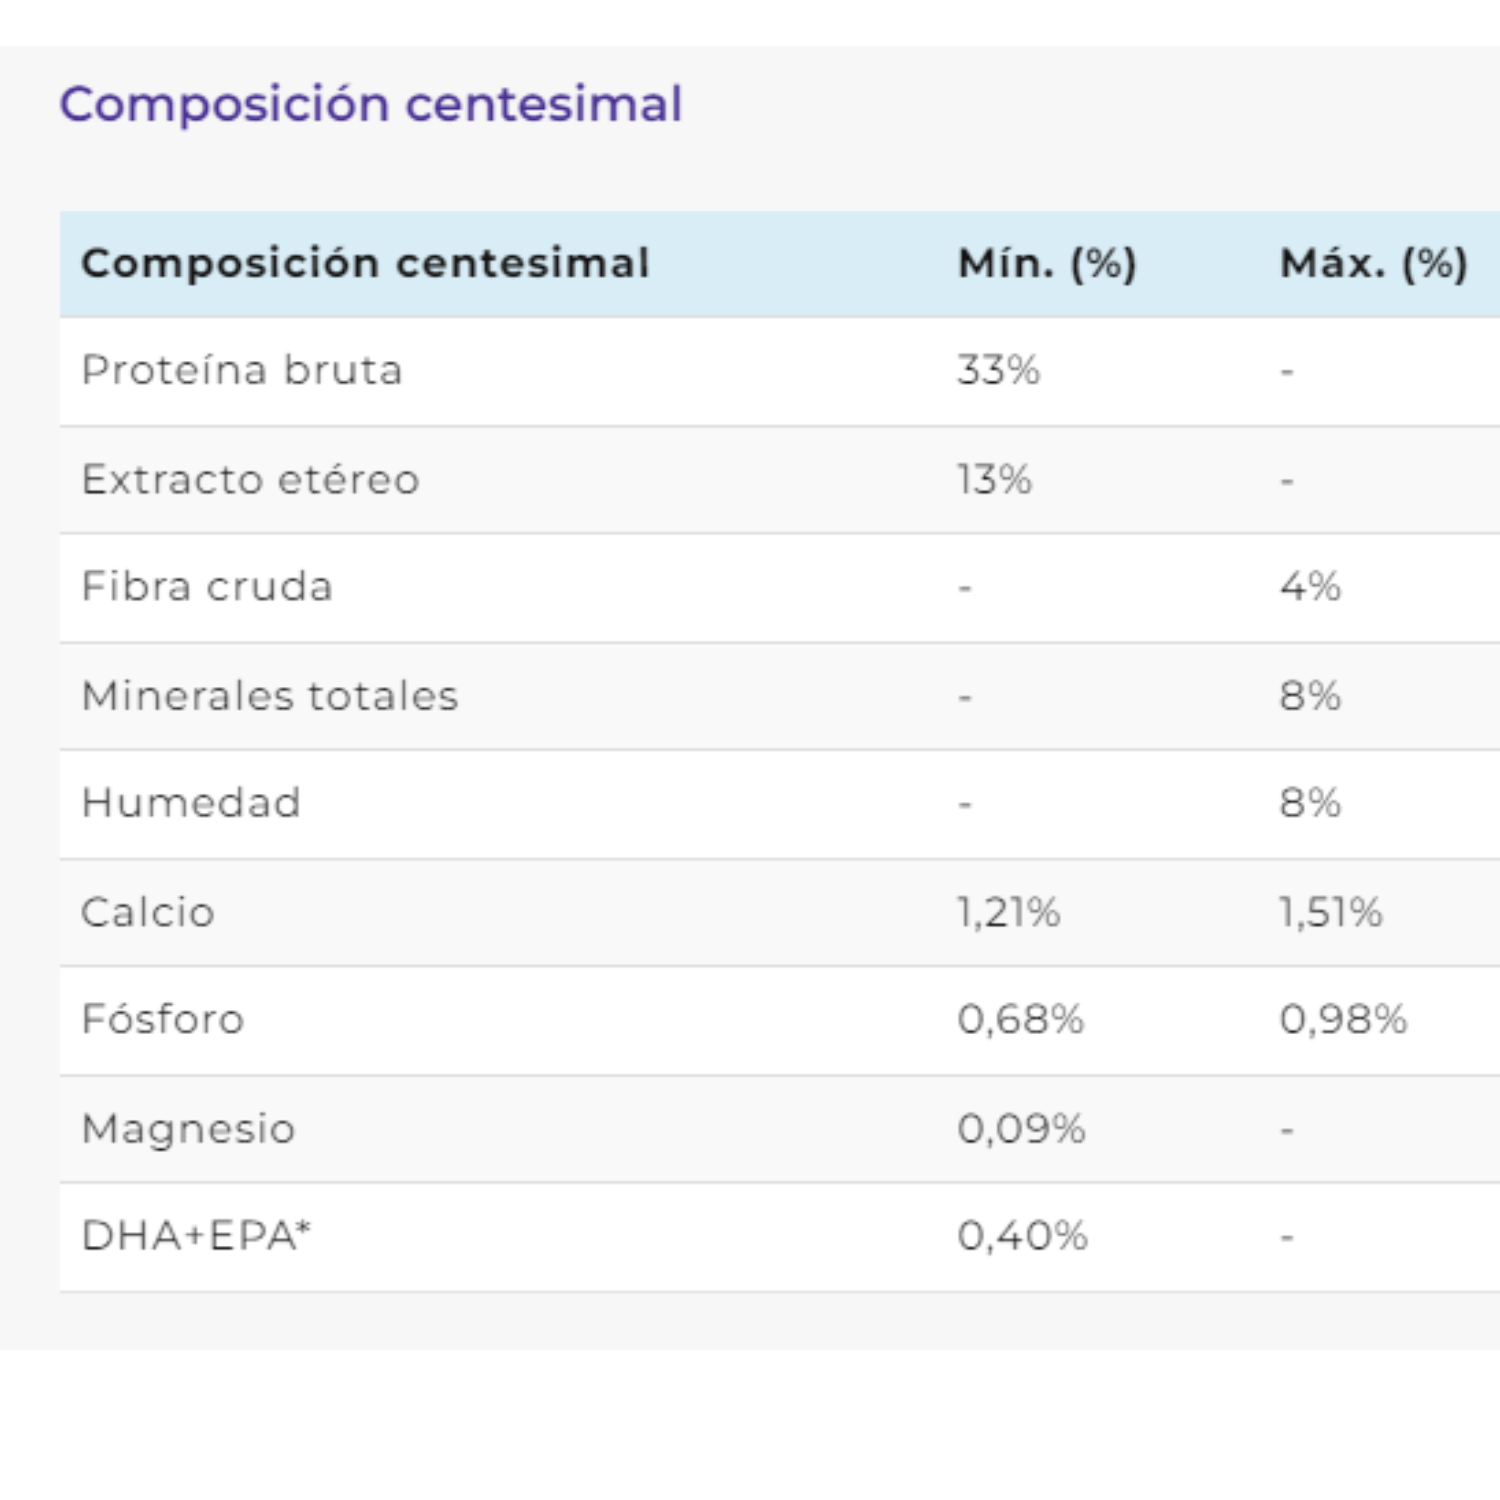Select the Humedad row label
The width and height of the screenshot is (1500, 1500).
coord(191,803)
